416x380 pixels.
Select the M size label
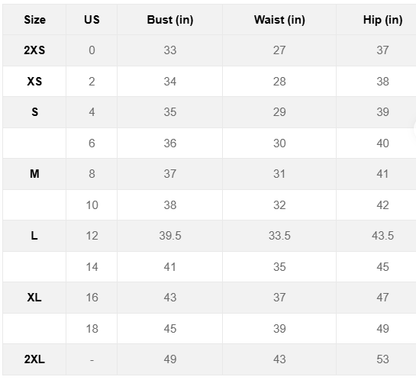click(x=34, y=174)
